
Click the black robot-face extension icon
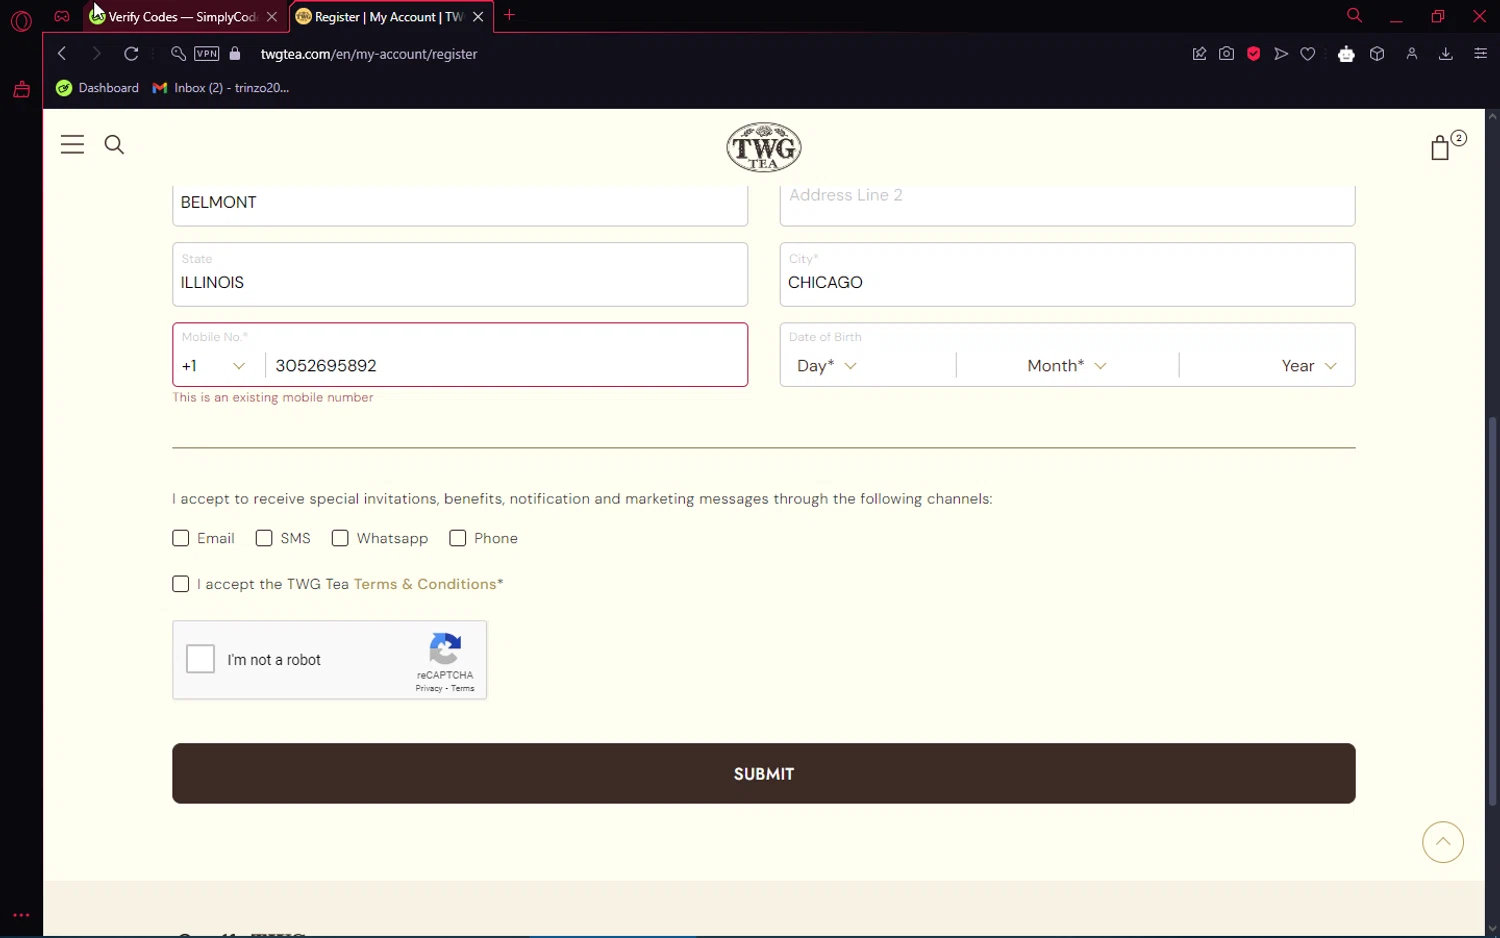(x=1346, y=54)
